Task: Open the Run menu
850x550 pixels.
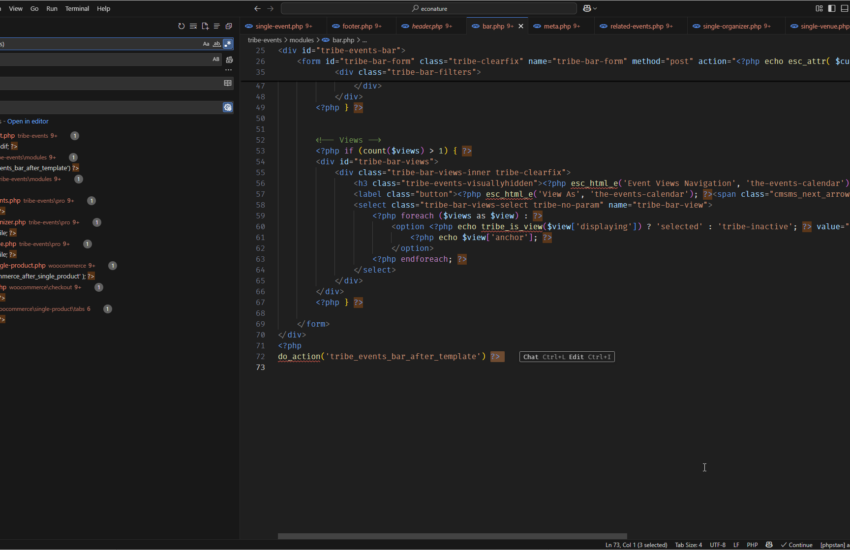Action: (51, 9)
